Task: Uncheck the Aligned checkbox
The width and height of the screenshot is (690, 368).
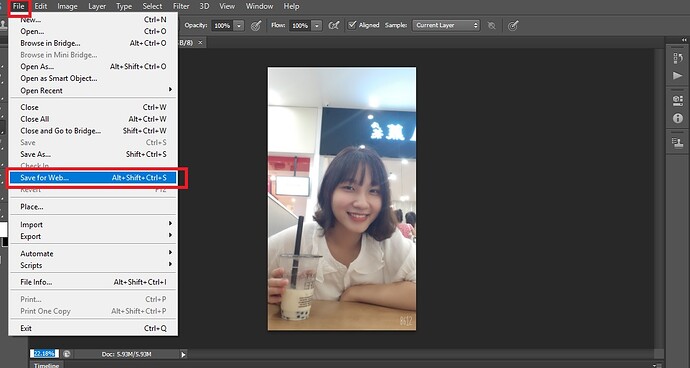Action: pos(352,25)
